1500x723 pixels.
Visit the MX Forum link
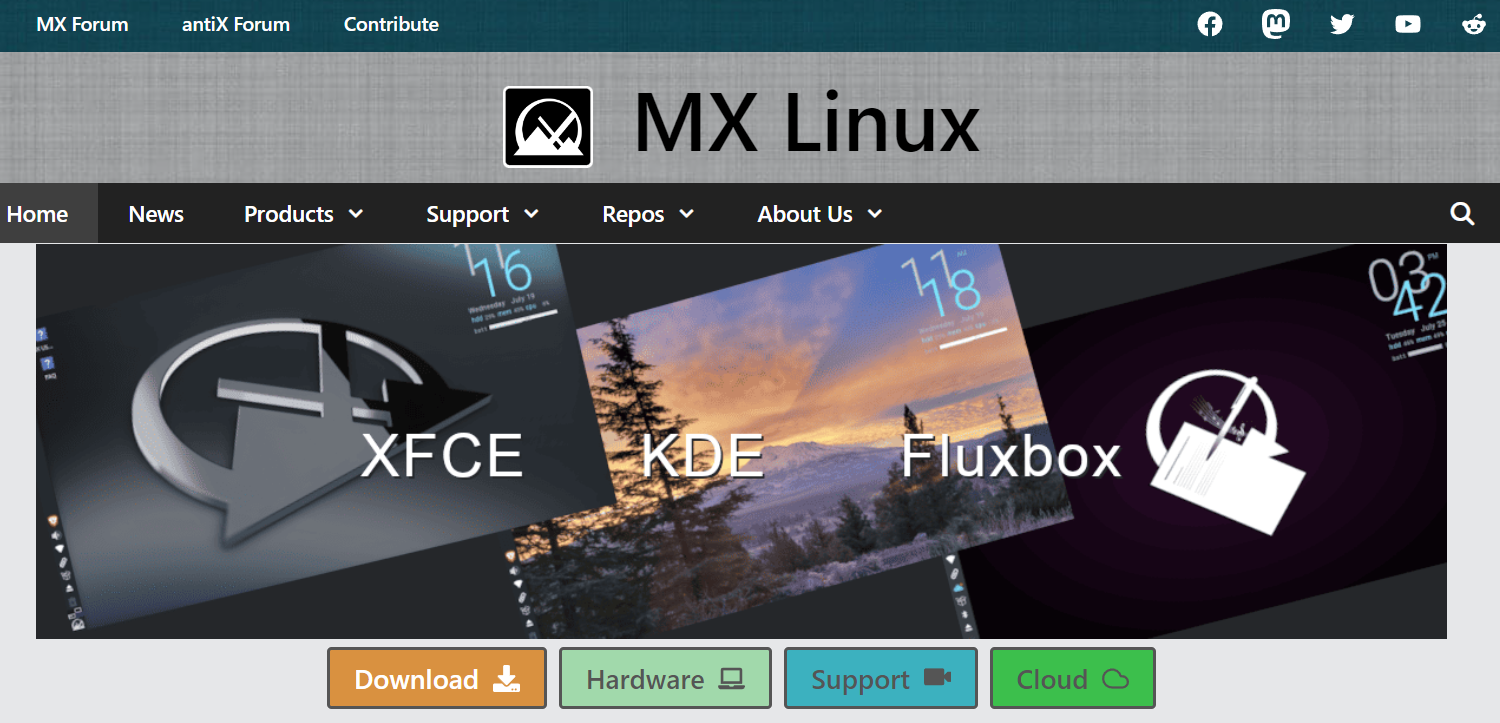[x=82, y=25]
